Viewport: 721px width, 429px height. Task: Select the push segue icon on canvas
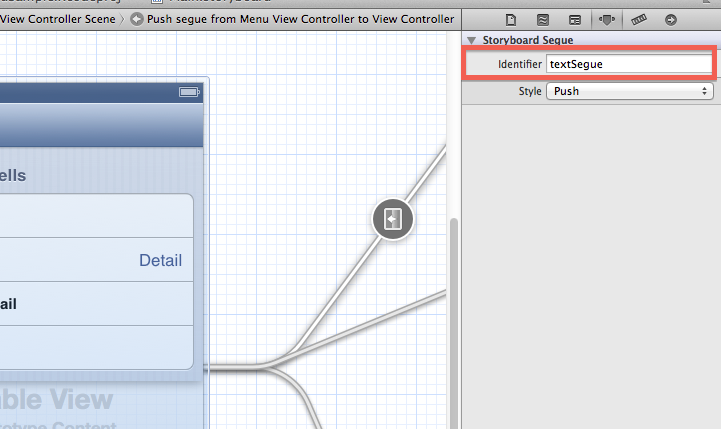click(393, 219)
